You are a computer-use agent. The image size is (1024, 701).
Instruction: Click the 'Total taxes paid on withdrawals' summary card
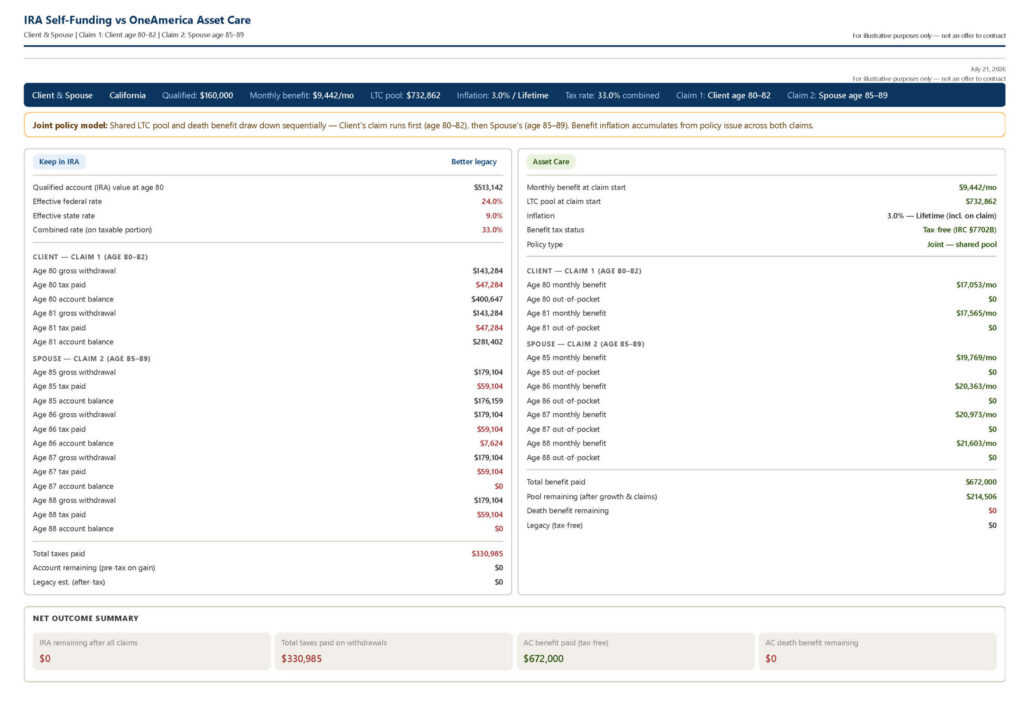click(394, 651)
